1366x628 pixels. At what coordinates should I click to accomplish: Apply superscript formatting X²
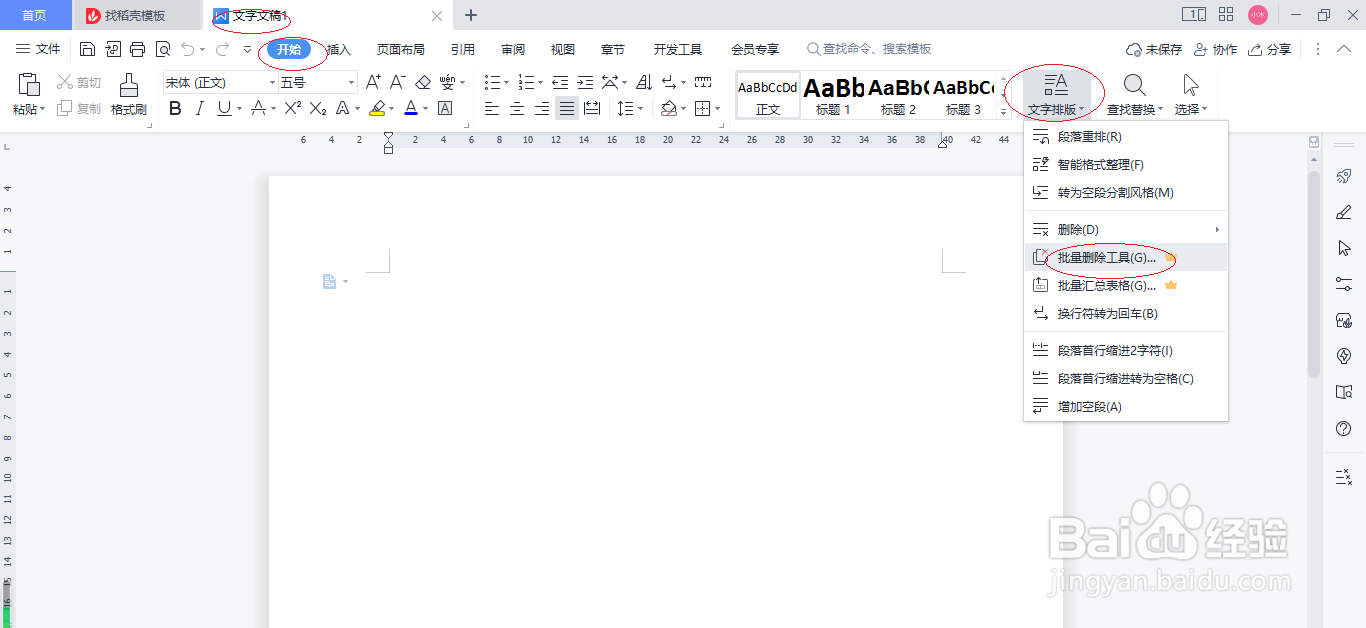click(x=294, y=107)
